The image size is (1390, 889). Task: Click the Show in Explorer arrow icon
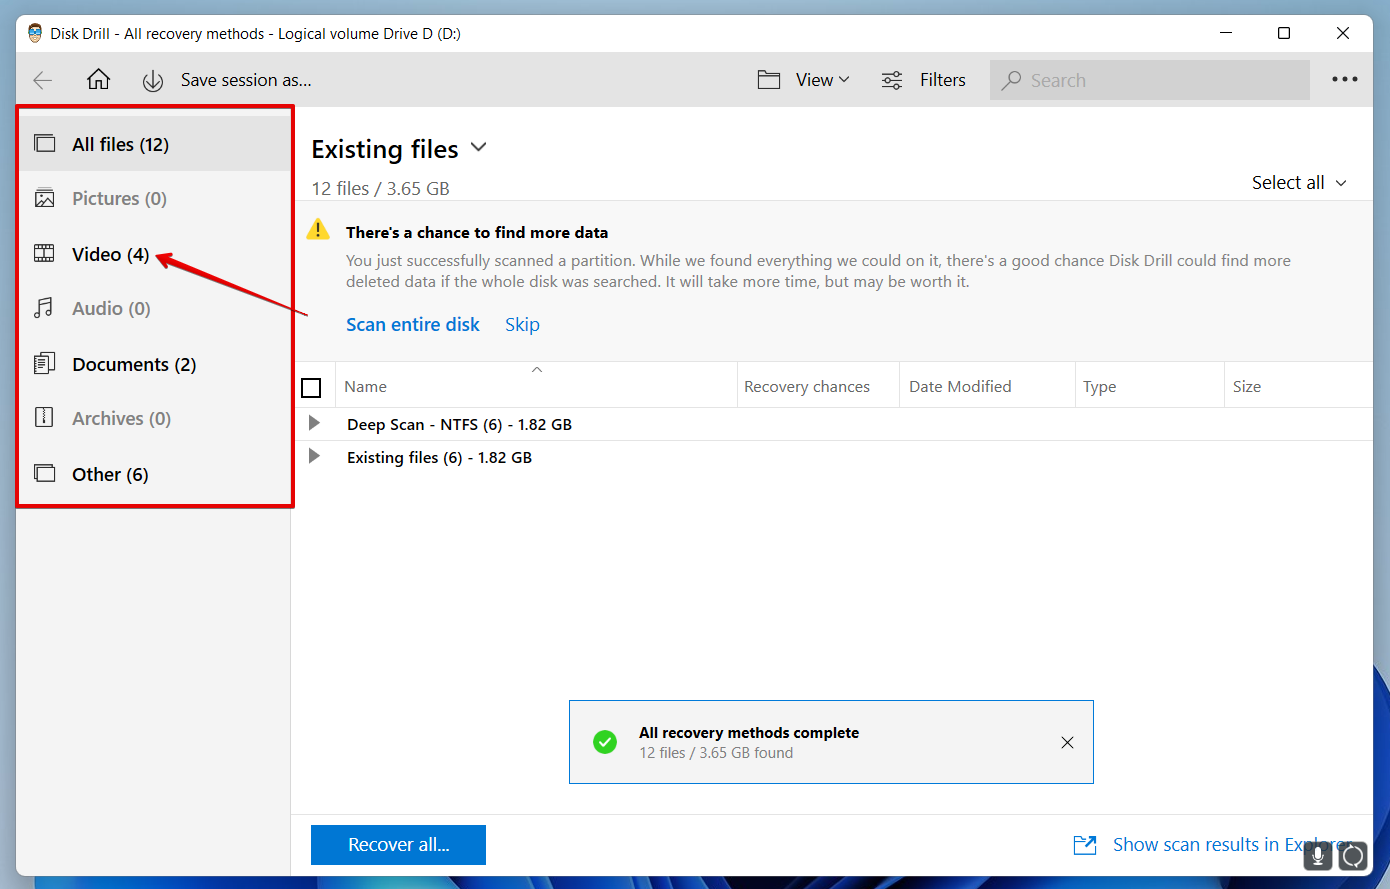click(x=1085, y=845)
